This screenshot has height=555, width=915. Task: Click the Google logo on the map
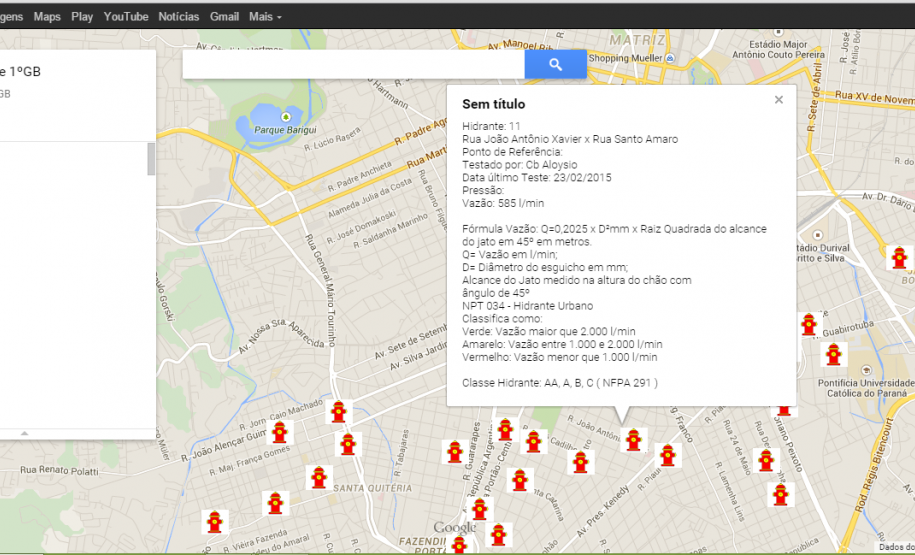pyautogui.click(x=455, y=528)
